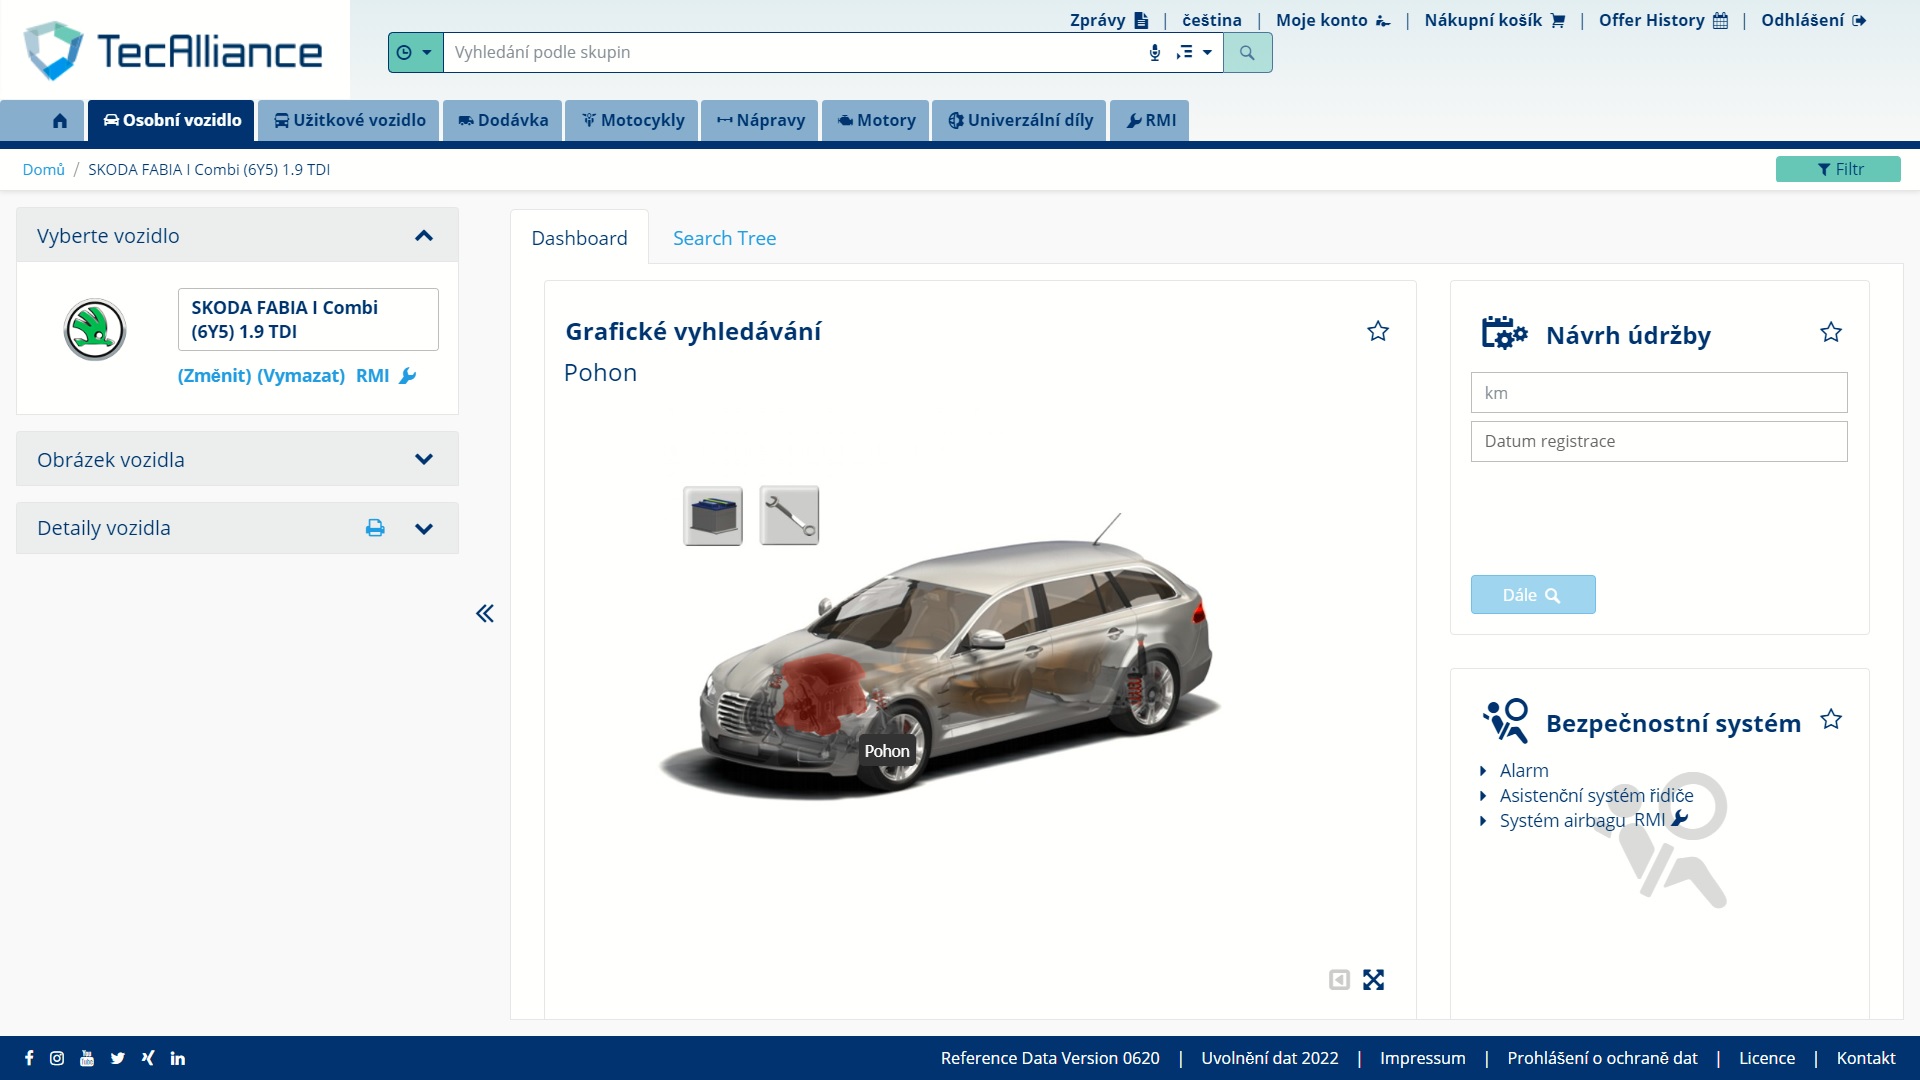The width and height of the screenshot is (1920, 1080).
Task: Collapse sidebar with double chevron
Action: 485,613
